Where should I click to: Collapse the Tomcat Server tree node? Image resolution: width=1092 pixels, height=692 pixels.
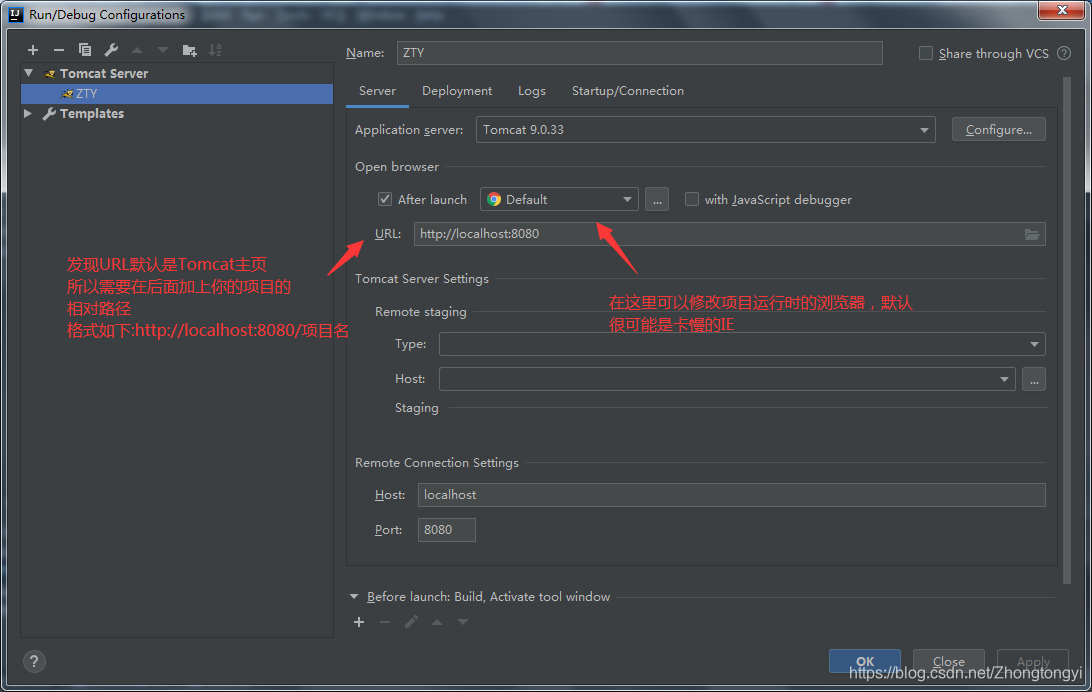click(29, 72)
